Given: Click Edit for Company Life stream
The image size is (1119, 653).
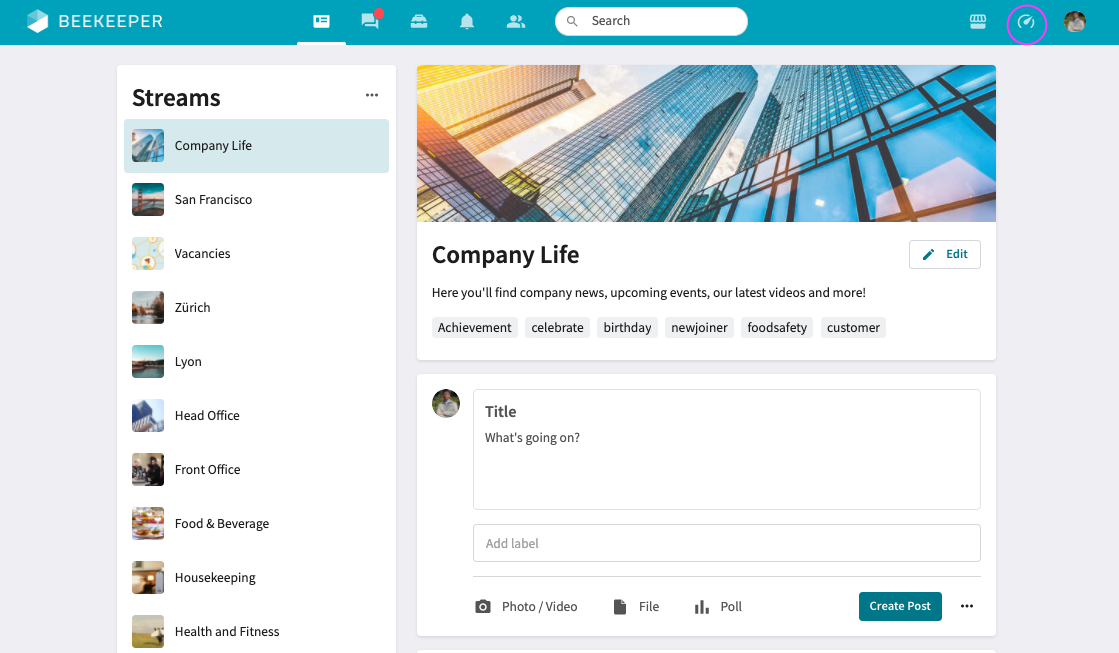Looking at the screenshot, I should 945,254.
